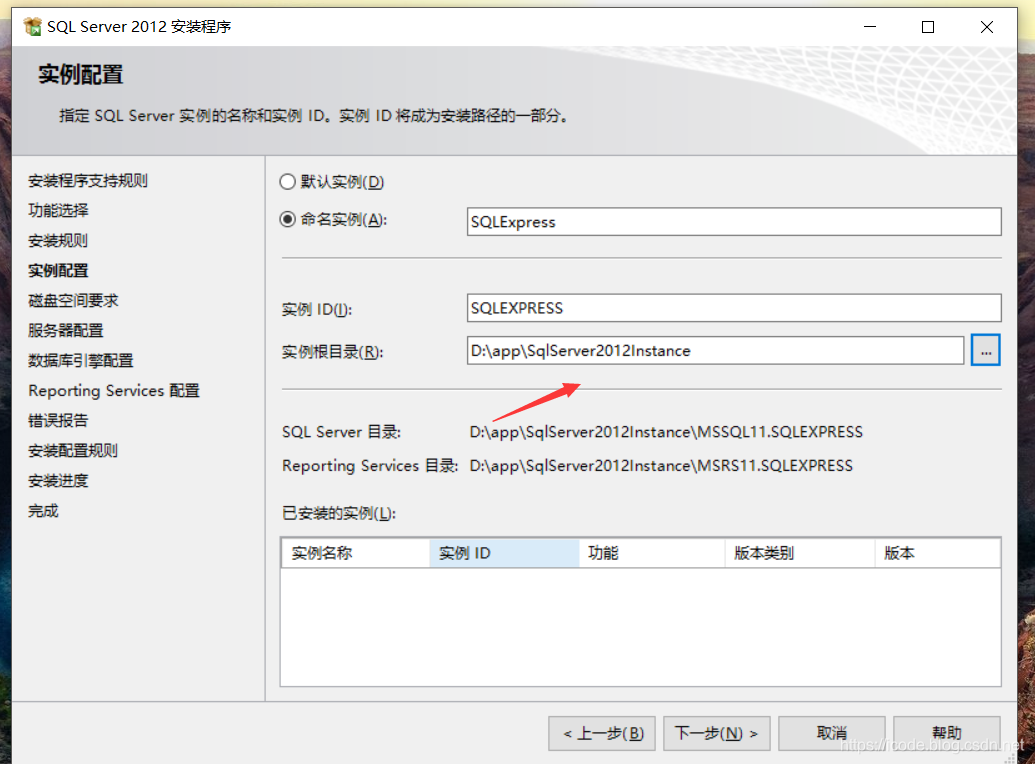1035x764 pixels.
Task: Sort by the 版本 column header
Action: pos(937,553)
